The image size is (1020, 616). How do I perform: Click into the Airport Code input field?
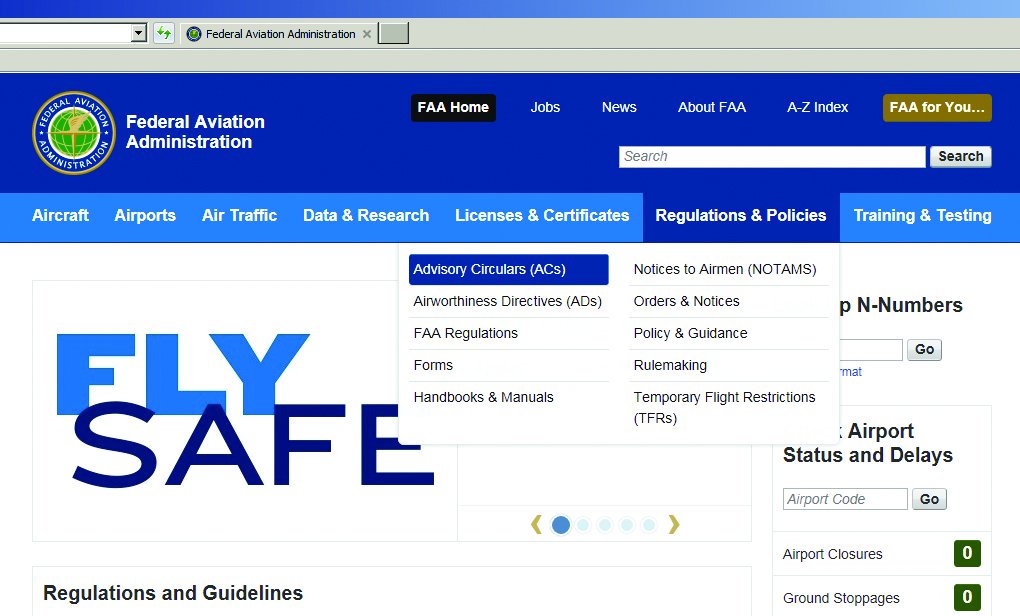coord(845,499)
